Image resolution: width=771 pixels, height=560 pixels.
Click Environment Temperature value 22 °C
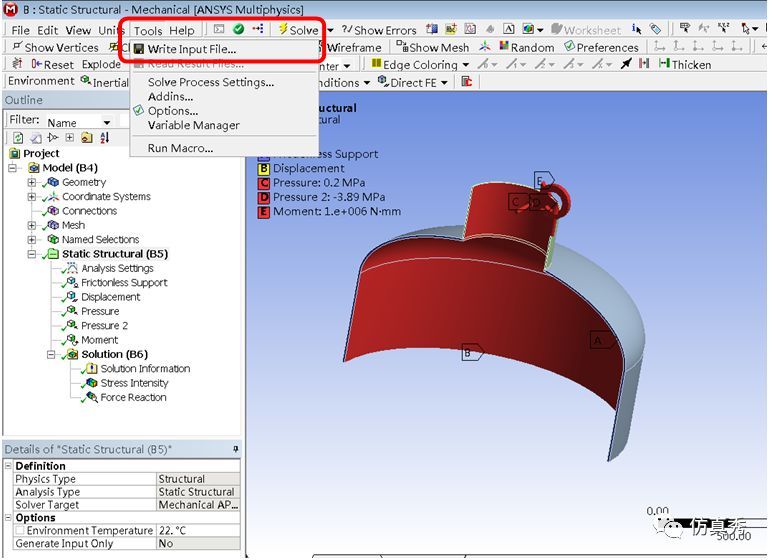point(198,531)
